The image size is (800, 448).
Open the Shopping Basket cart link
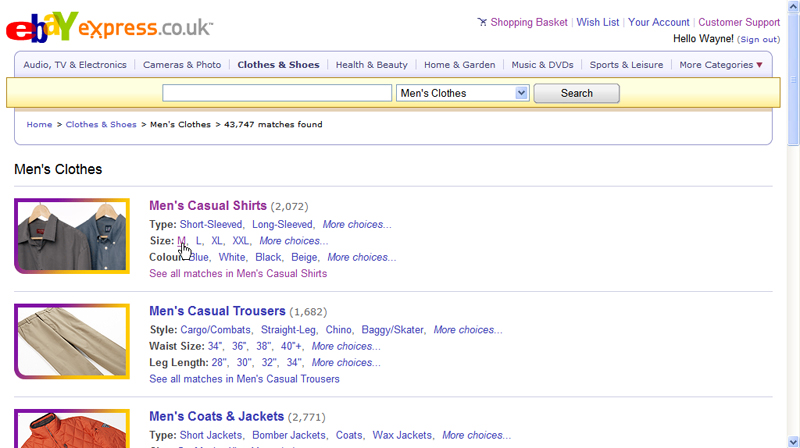coord(530,22)
